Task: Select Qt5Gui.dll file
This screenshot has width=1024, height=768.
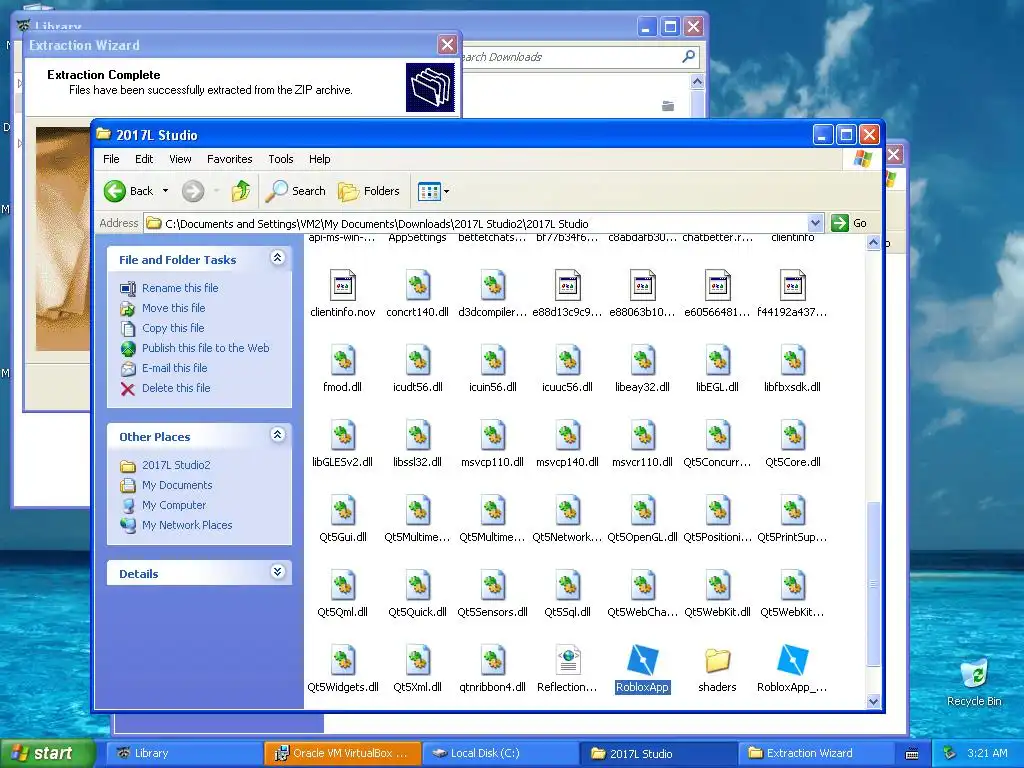Action: 343,510
